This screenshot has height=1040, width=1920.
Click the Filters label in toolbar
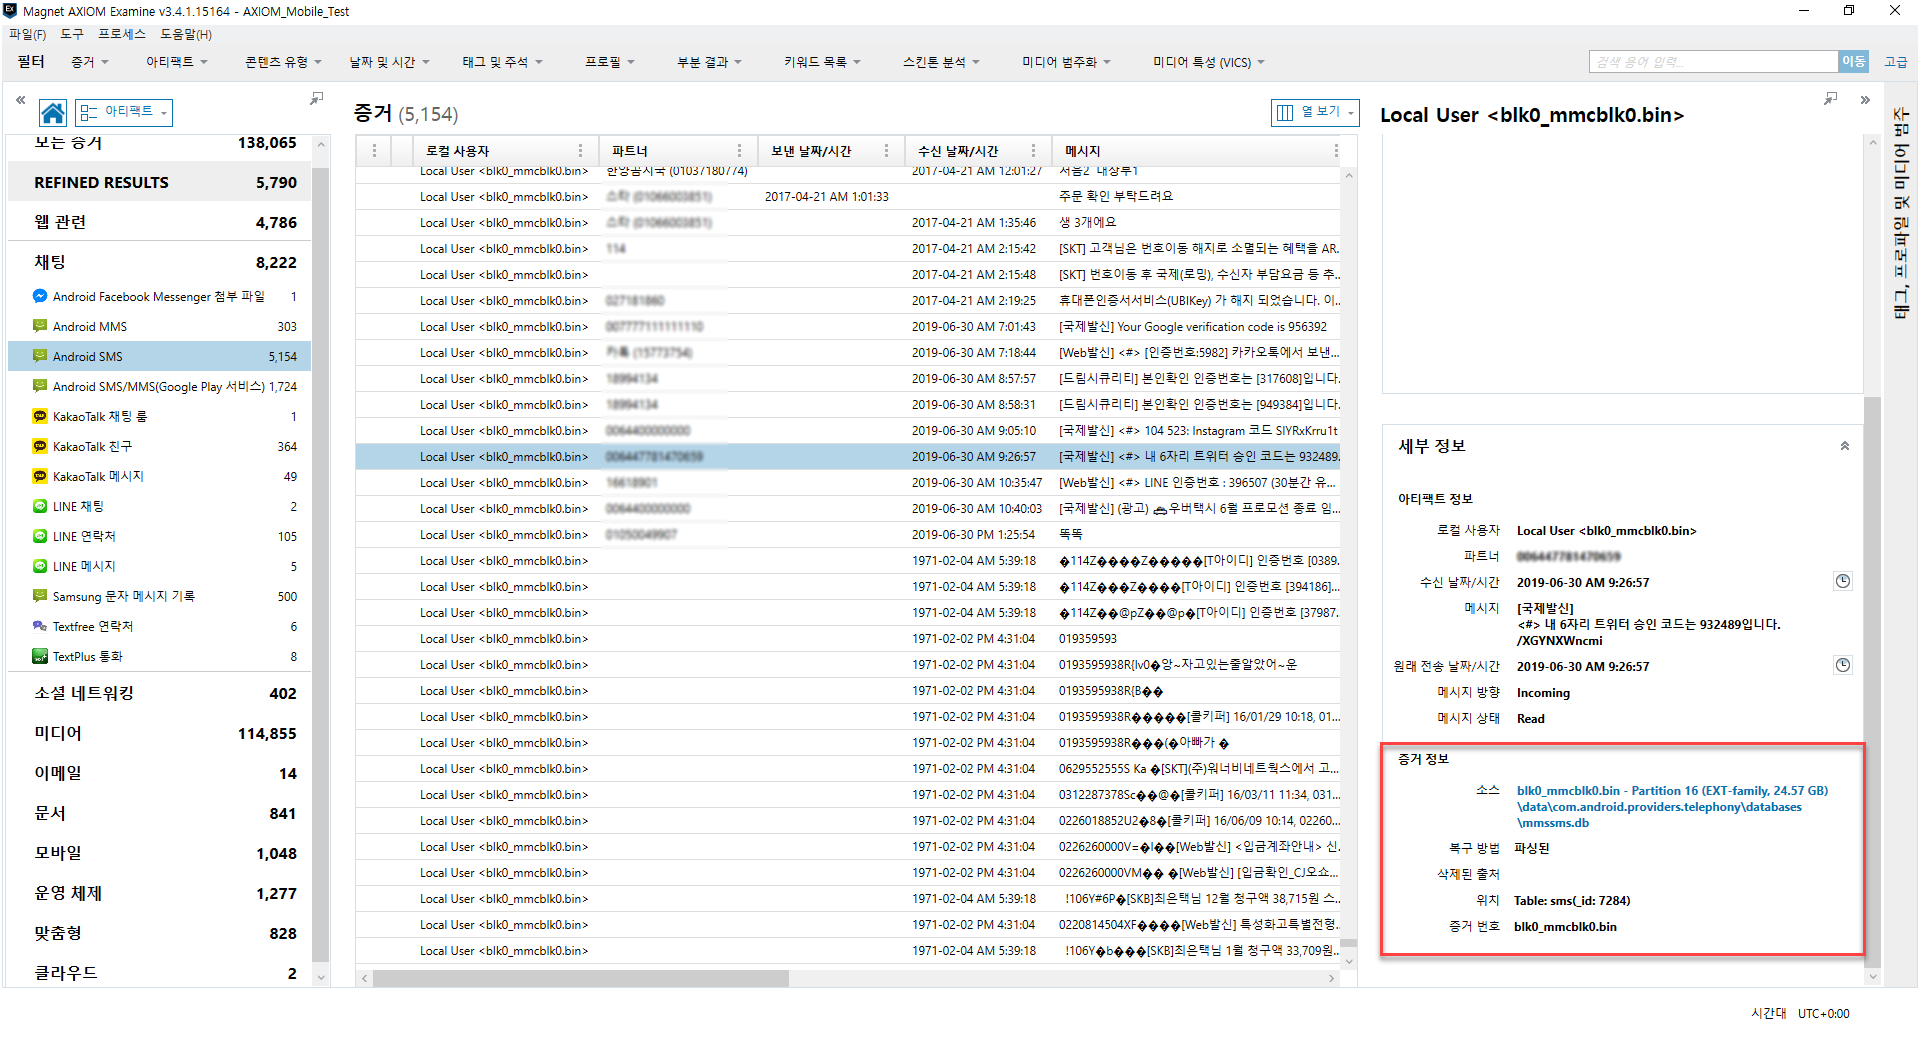(31, 62)
